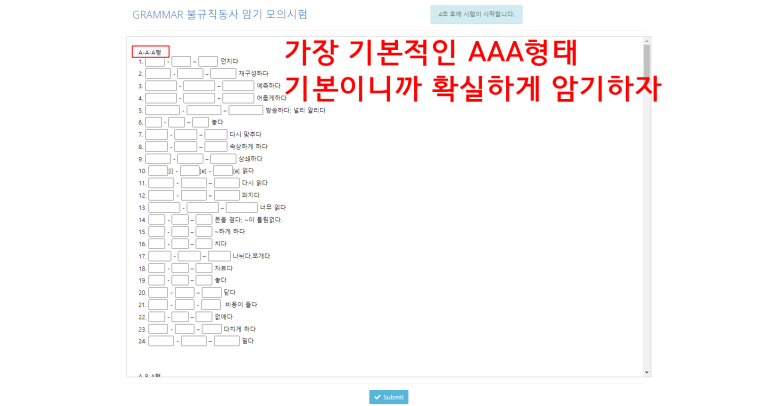
Task: Focus second input box of row 20
Action: [184, 293]
